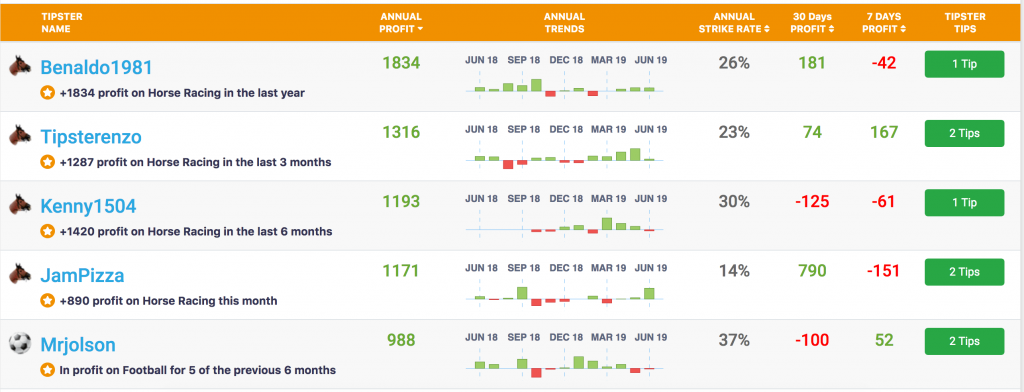Open JamPizza tipster profile link
This screenshot has width=1024, height=392.
82,276
